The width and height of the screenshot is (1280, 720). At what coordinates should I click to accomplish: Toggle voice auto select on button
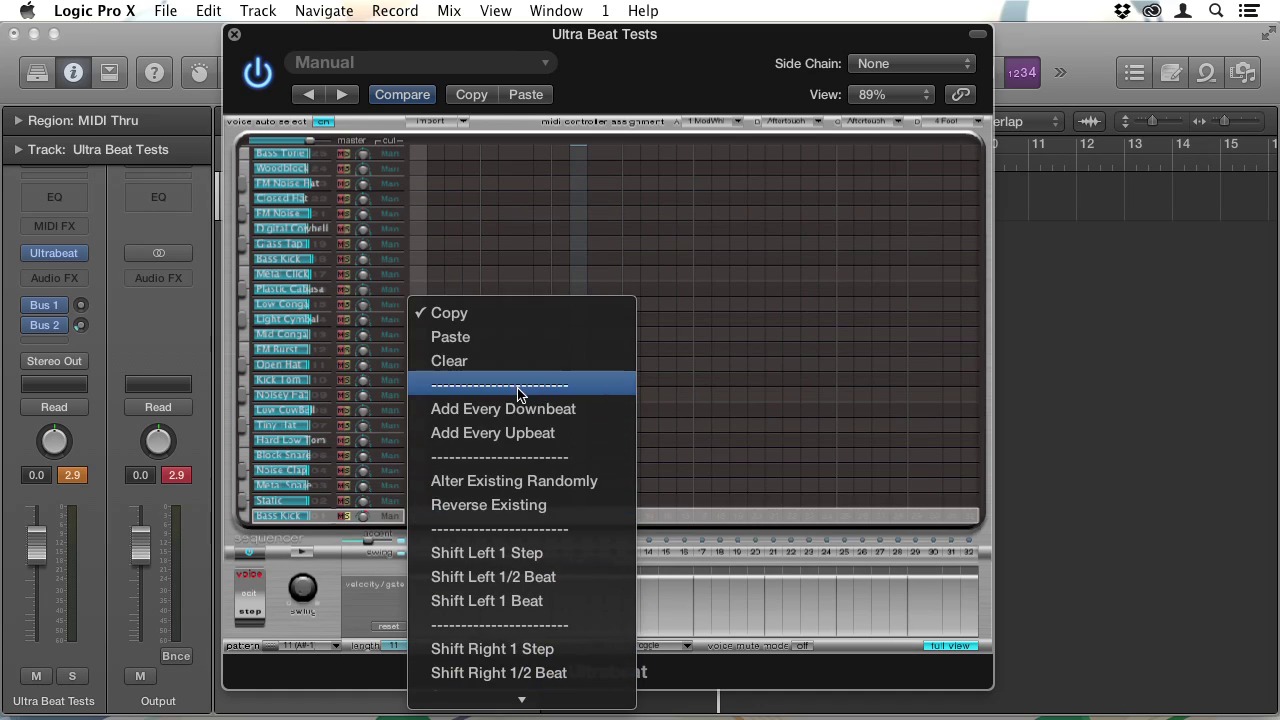[323, 121]
